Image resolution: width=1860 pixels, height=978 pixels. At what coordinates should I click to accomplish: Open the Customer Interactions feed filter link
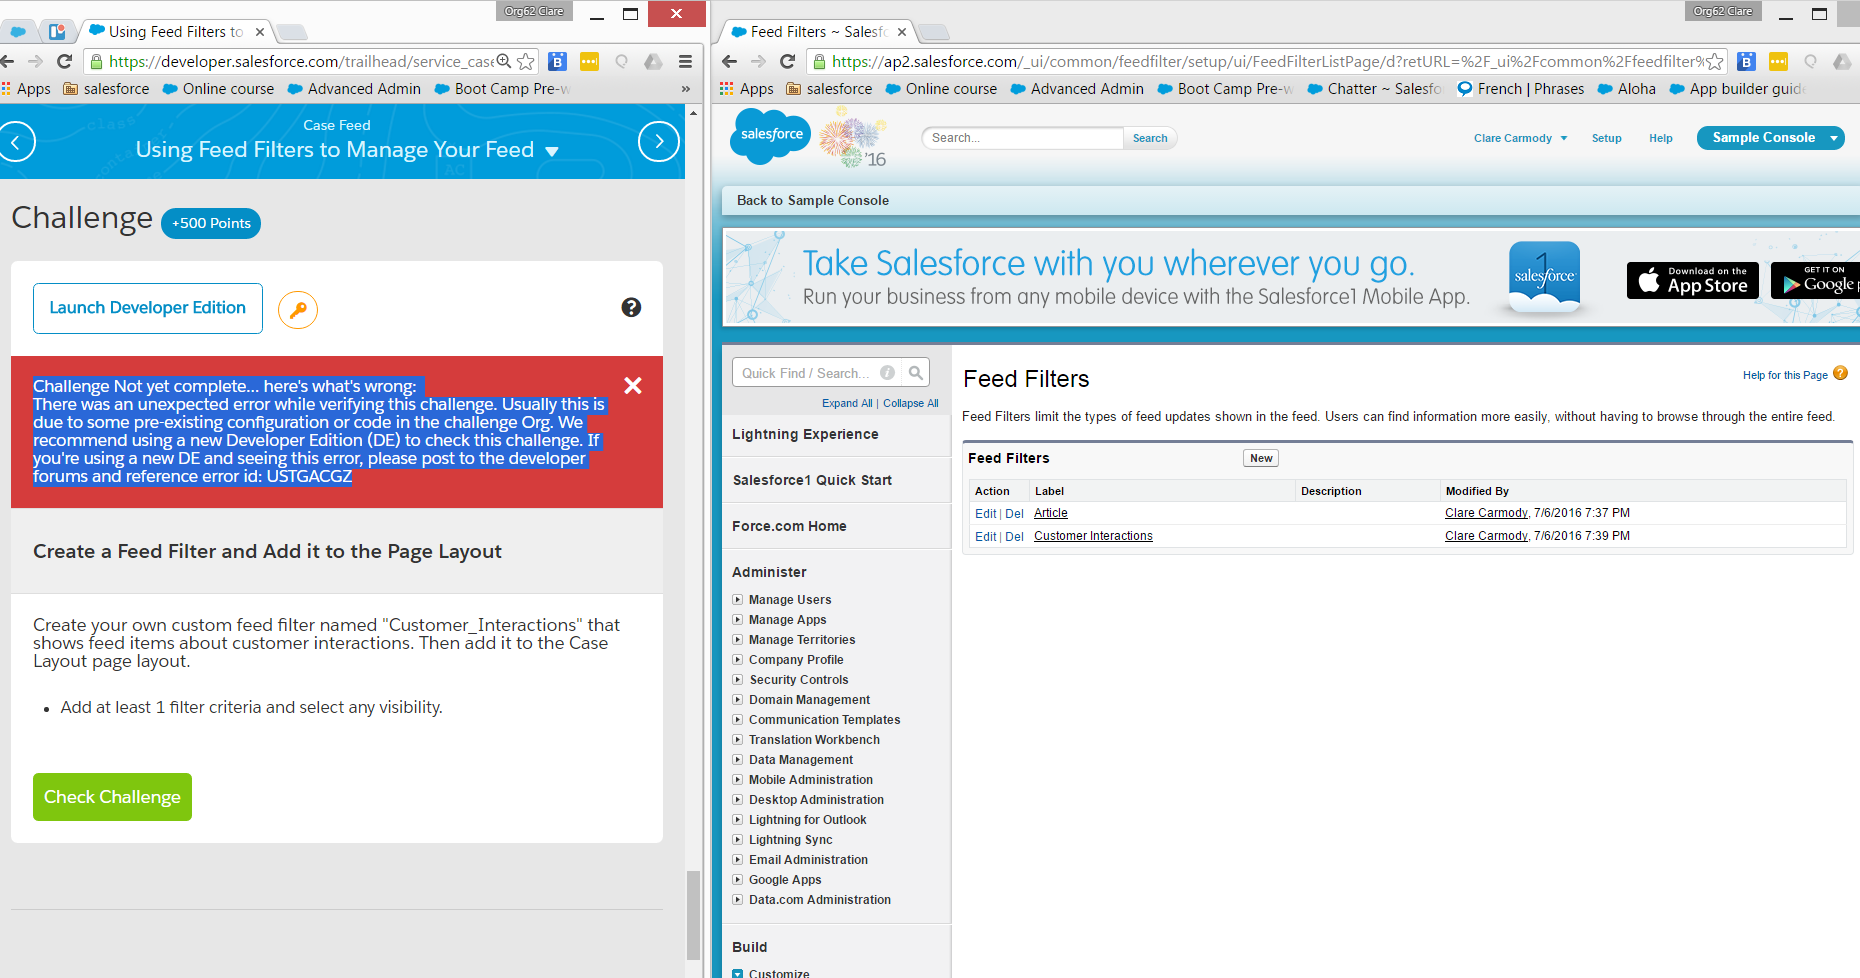[x=1093, y=537]
